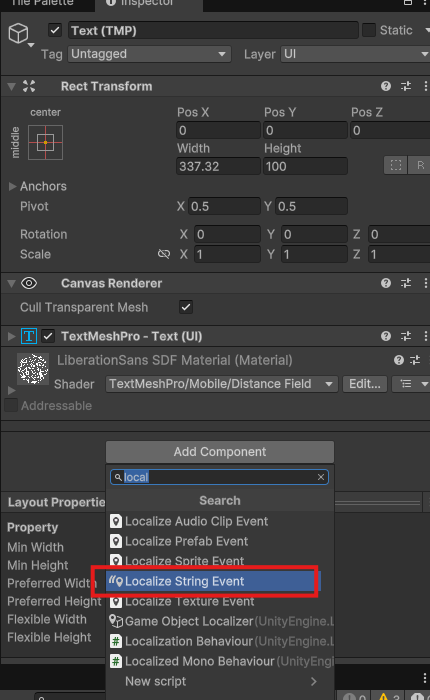Image resolution: width=430 pixels, height=700 pixels.
Task: Open the Tag Untagged dropdown
Action: (x=150, y=54)
